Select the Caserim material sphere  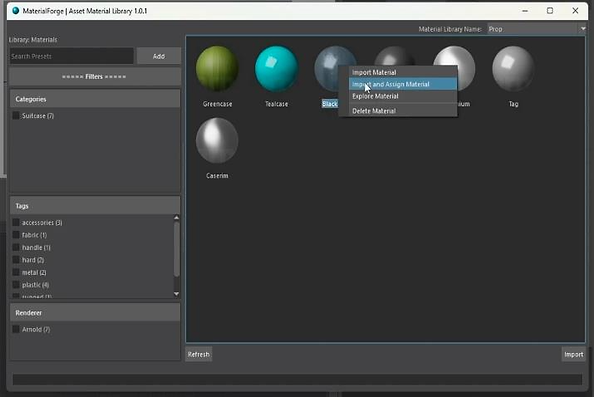(x=217, y=141)
